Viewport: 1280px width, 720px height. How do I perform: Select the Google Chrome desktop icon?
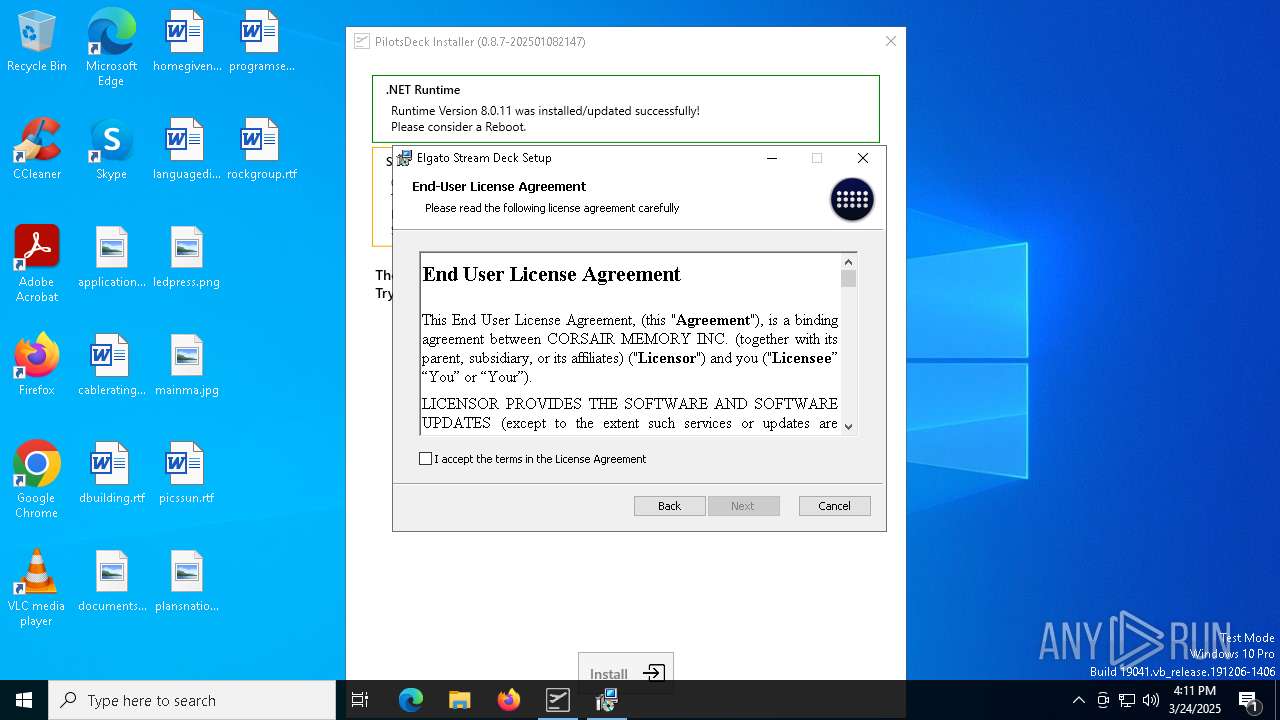point(37,480)
